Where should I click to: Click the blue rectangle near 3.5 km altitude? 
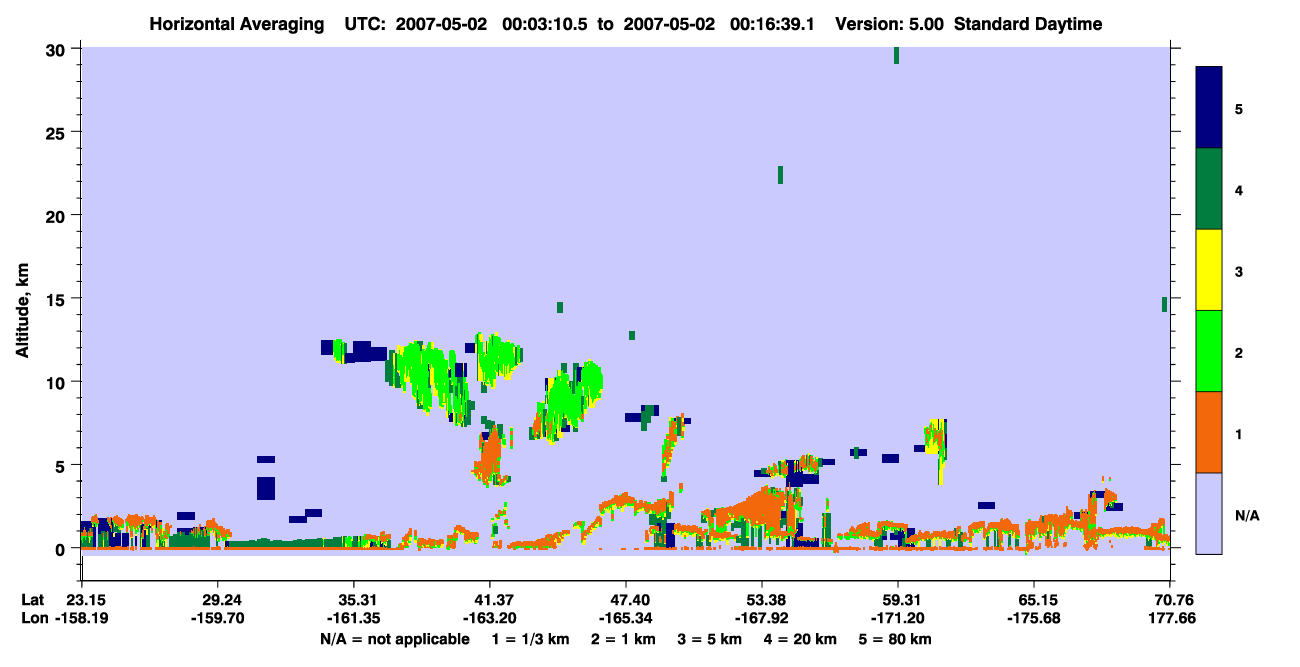[x=265, y=488]
